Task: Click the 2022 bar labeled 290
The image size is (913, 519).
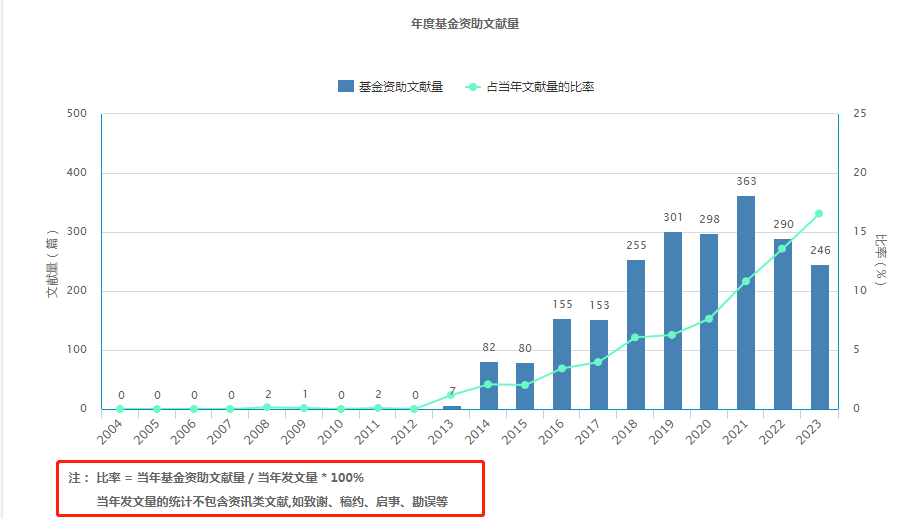Action: tap(783, 324)
